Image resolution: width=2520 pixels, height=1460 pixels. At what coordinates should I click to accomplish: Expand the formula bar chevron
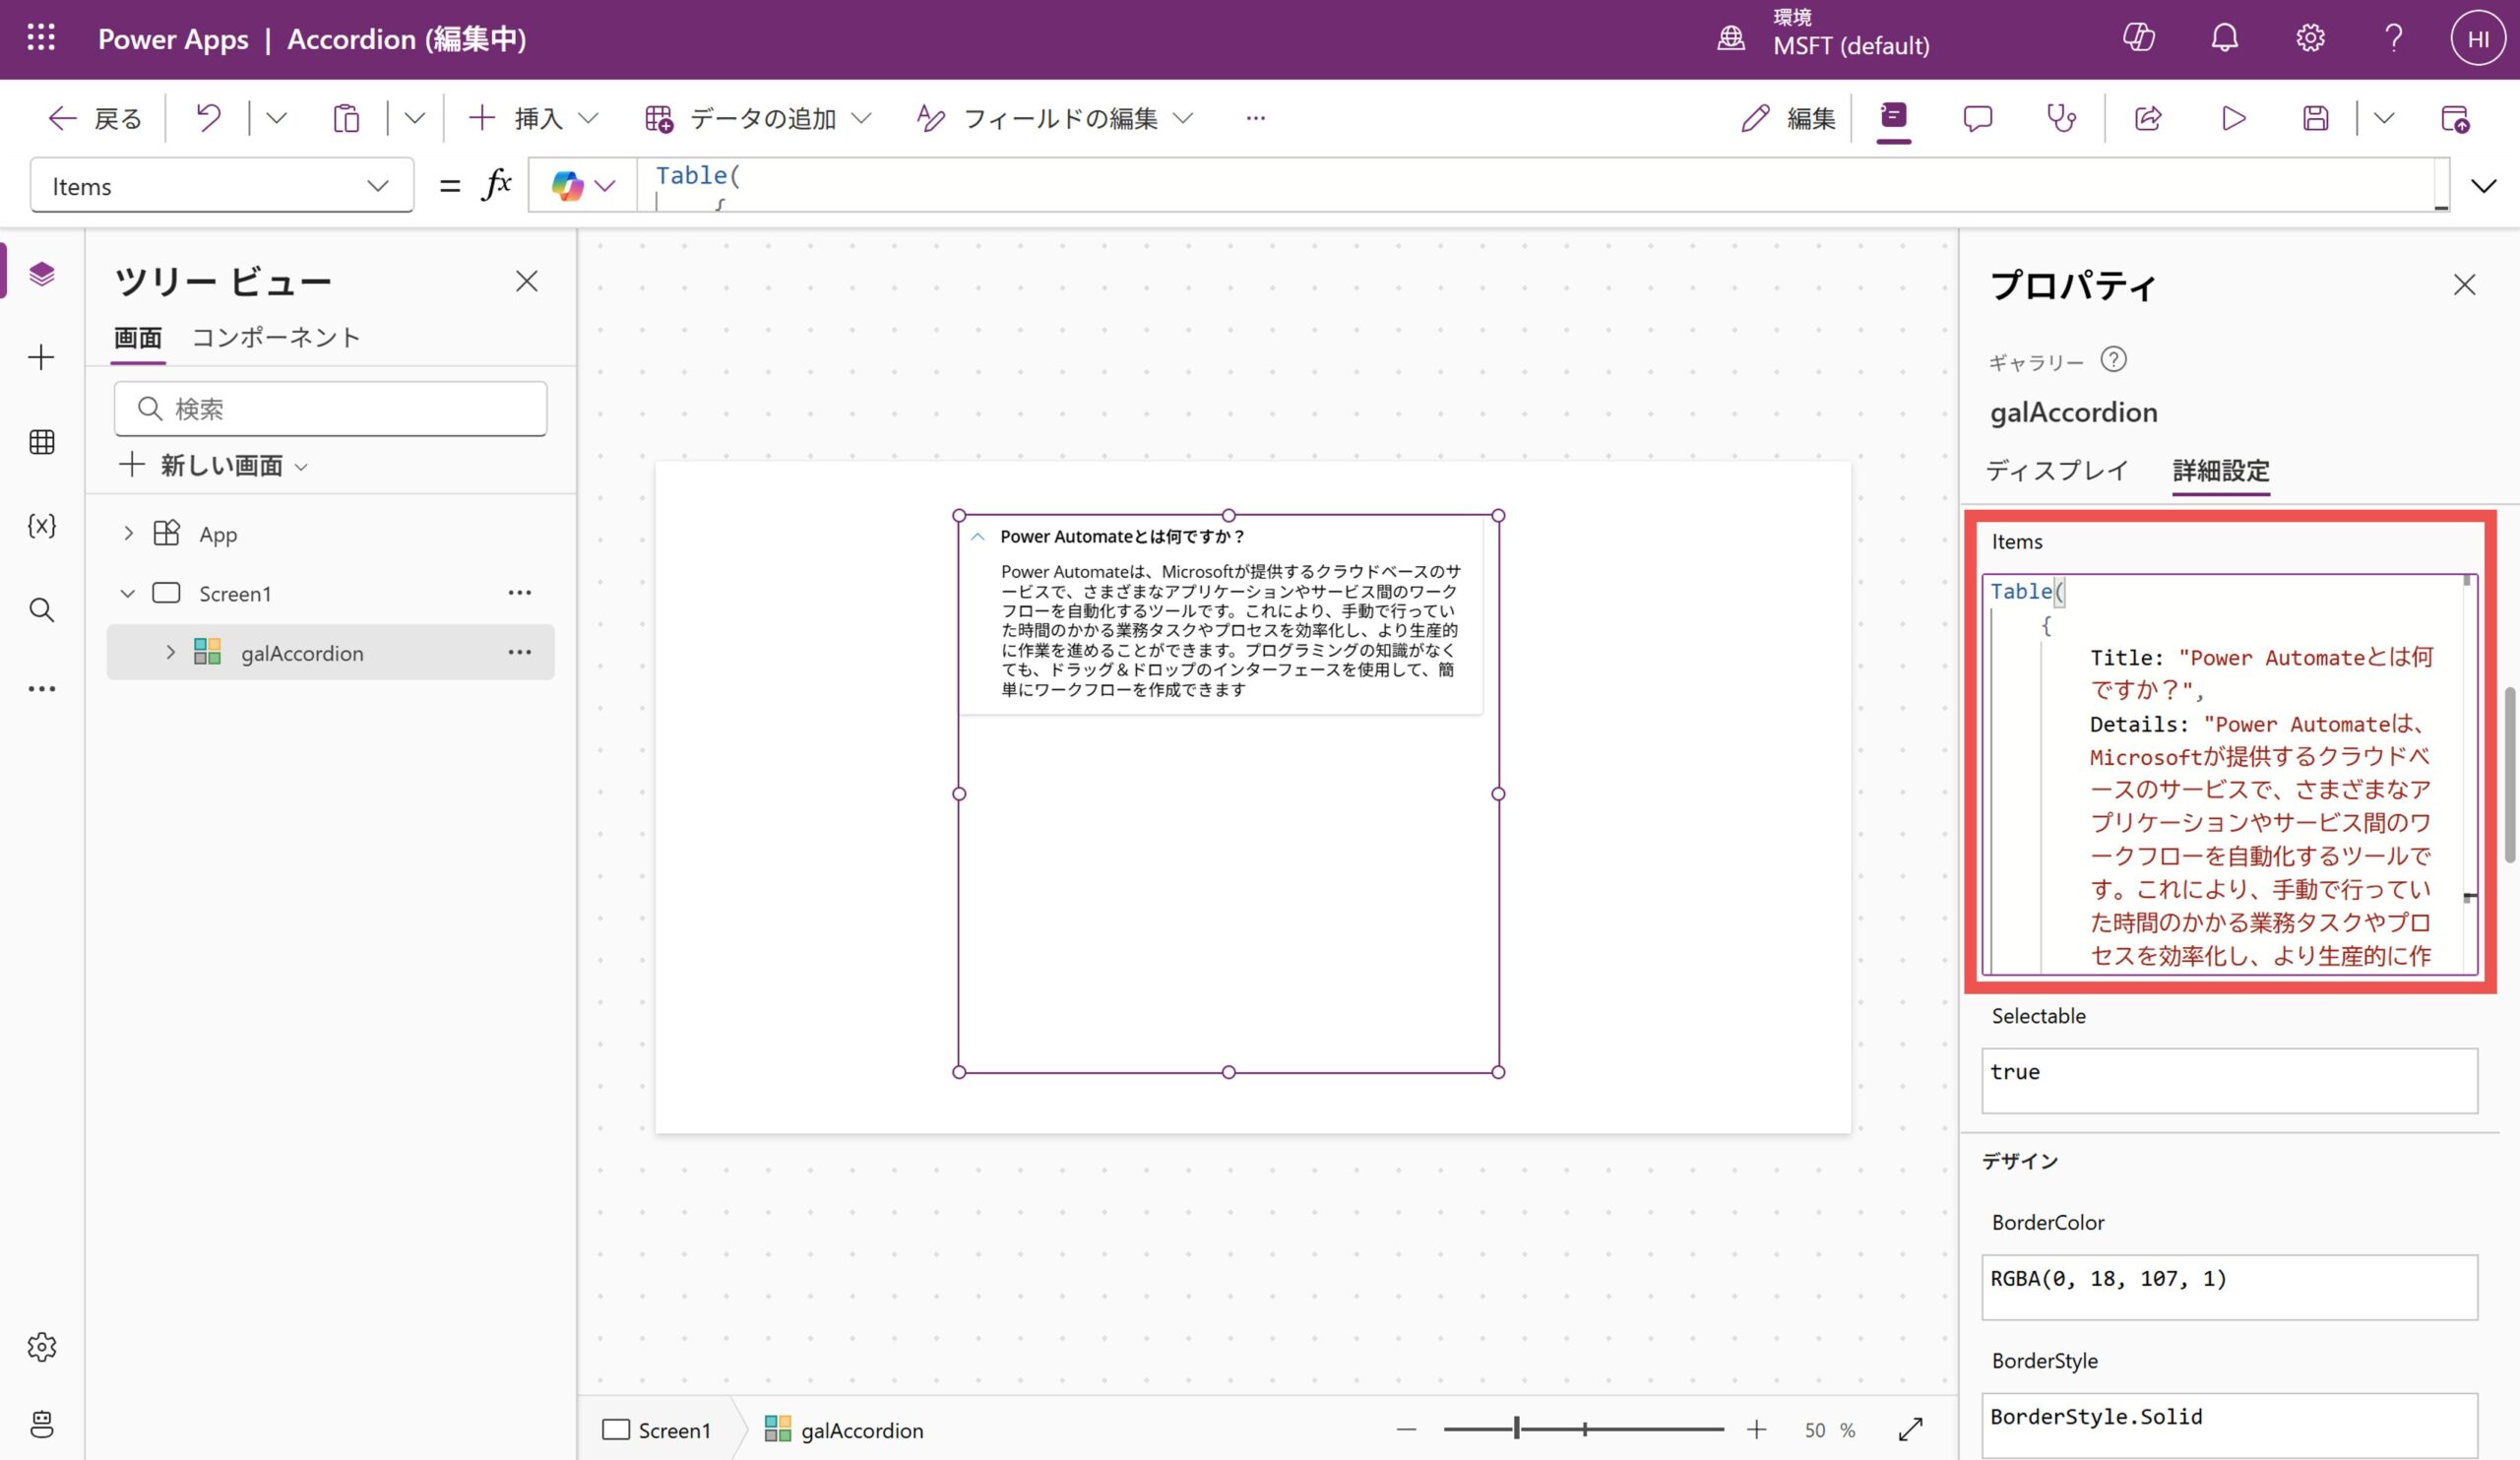click(2484, 186)
